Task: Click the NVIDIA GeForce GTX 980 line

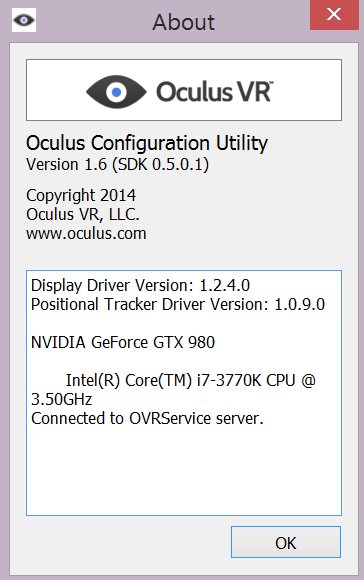Action: pyautogui.click(x=123, y=342)
